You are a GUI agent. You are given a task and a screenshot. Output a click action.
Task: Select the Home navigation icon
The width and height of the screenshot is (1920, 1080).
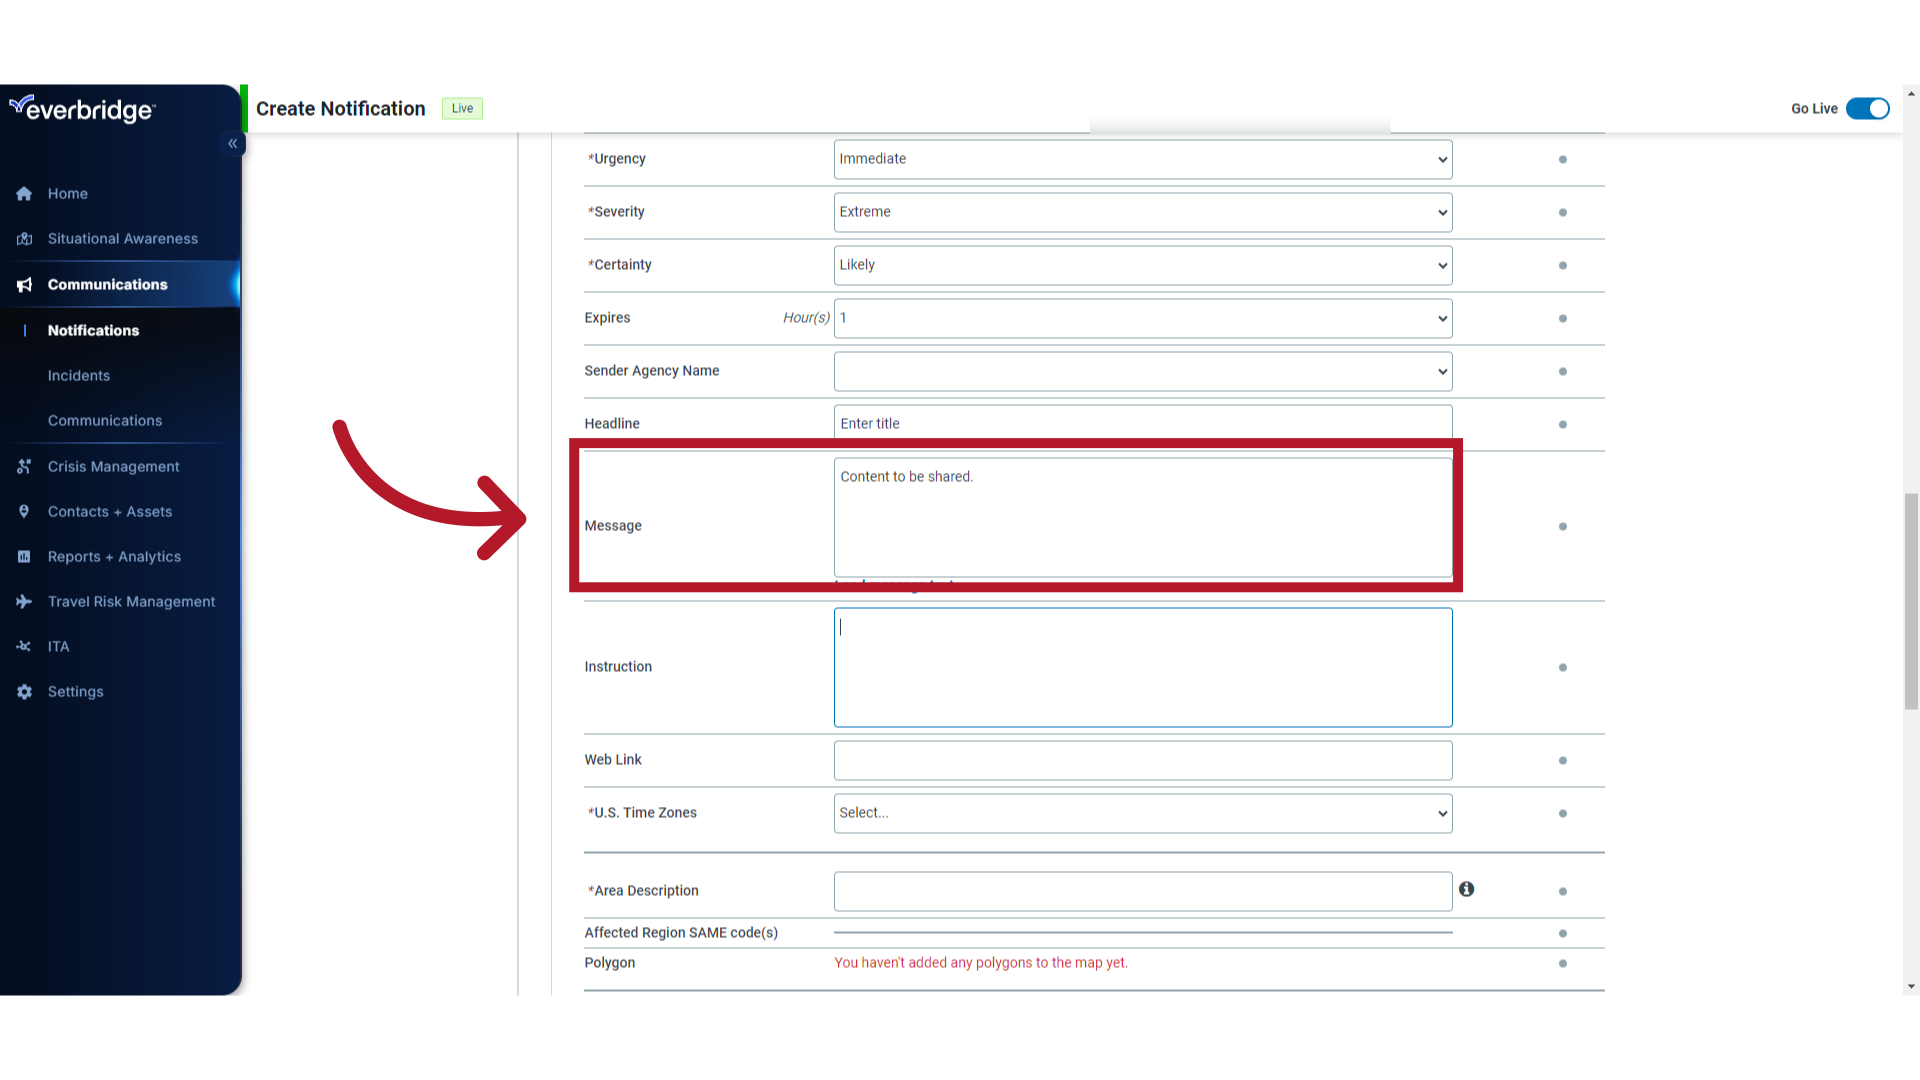point(24,193)
